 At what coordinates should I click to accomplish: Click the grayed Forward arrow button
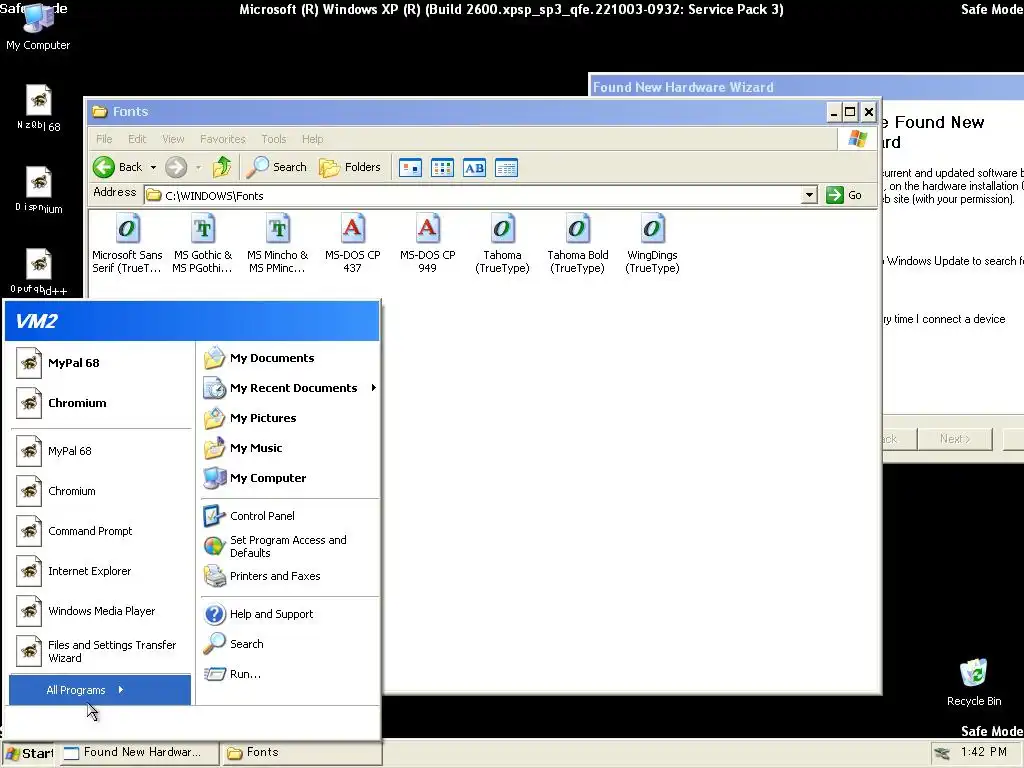click(x=176, y=167)
